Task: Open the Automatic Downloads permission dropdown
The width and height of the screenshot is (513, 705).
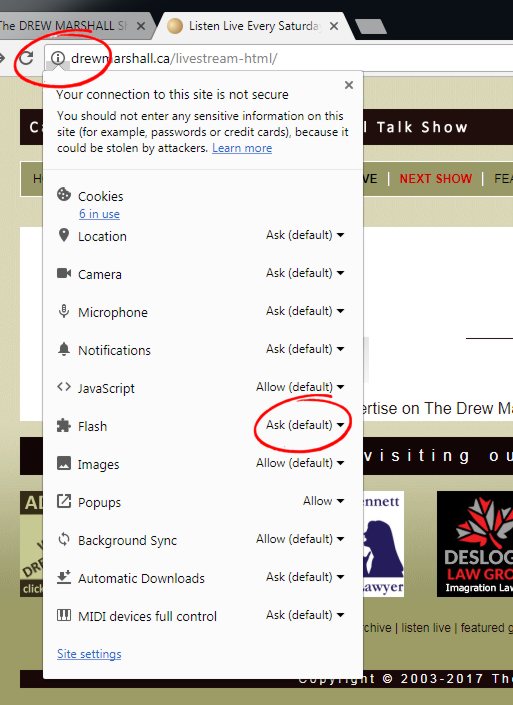Action: [x=305, y=577]
